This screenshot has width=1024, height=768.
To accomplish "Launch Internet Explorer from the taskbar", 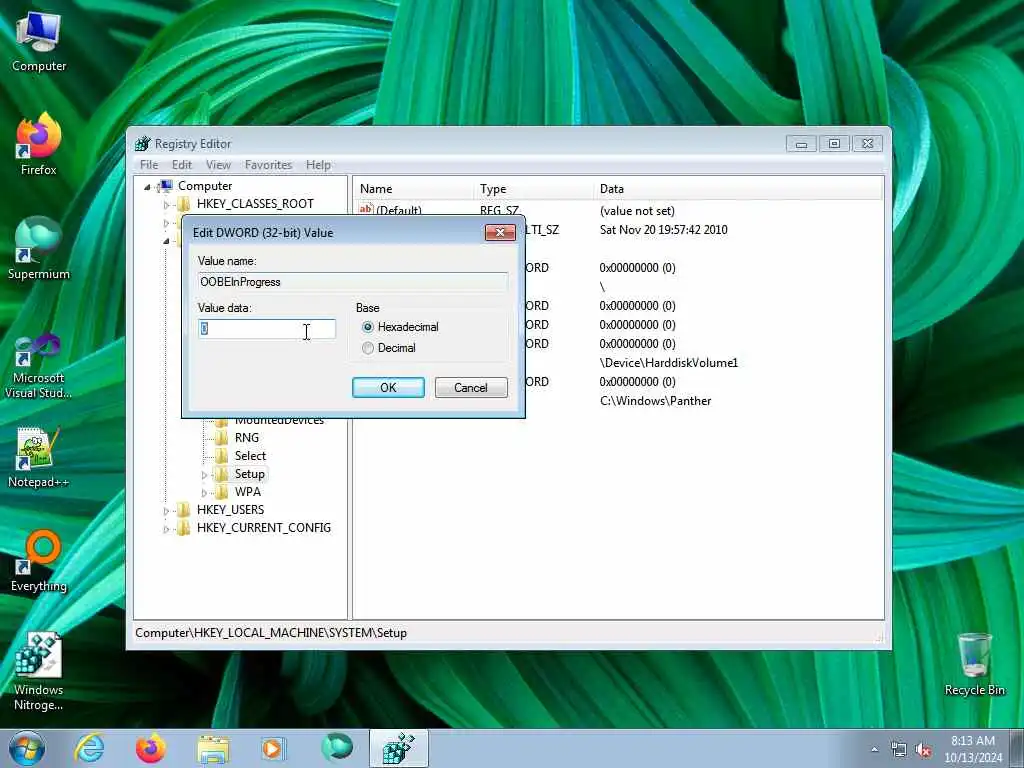I will 89,748.
